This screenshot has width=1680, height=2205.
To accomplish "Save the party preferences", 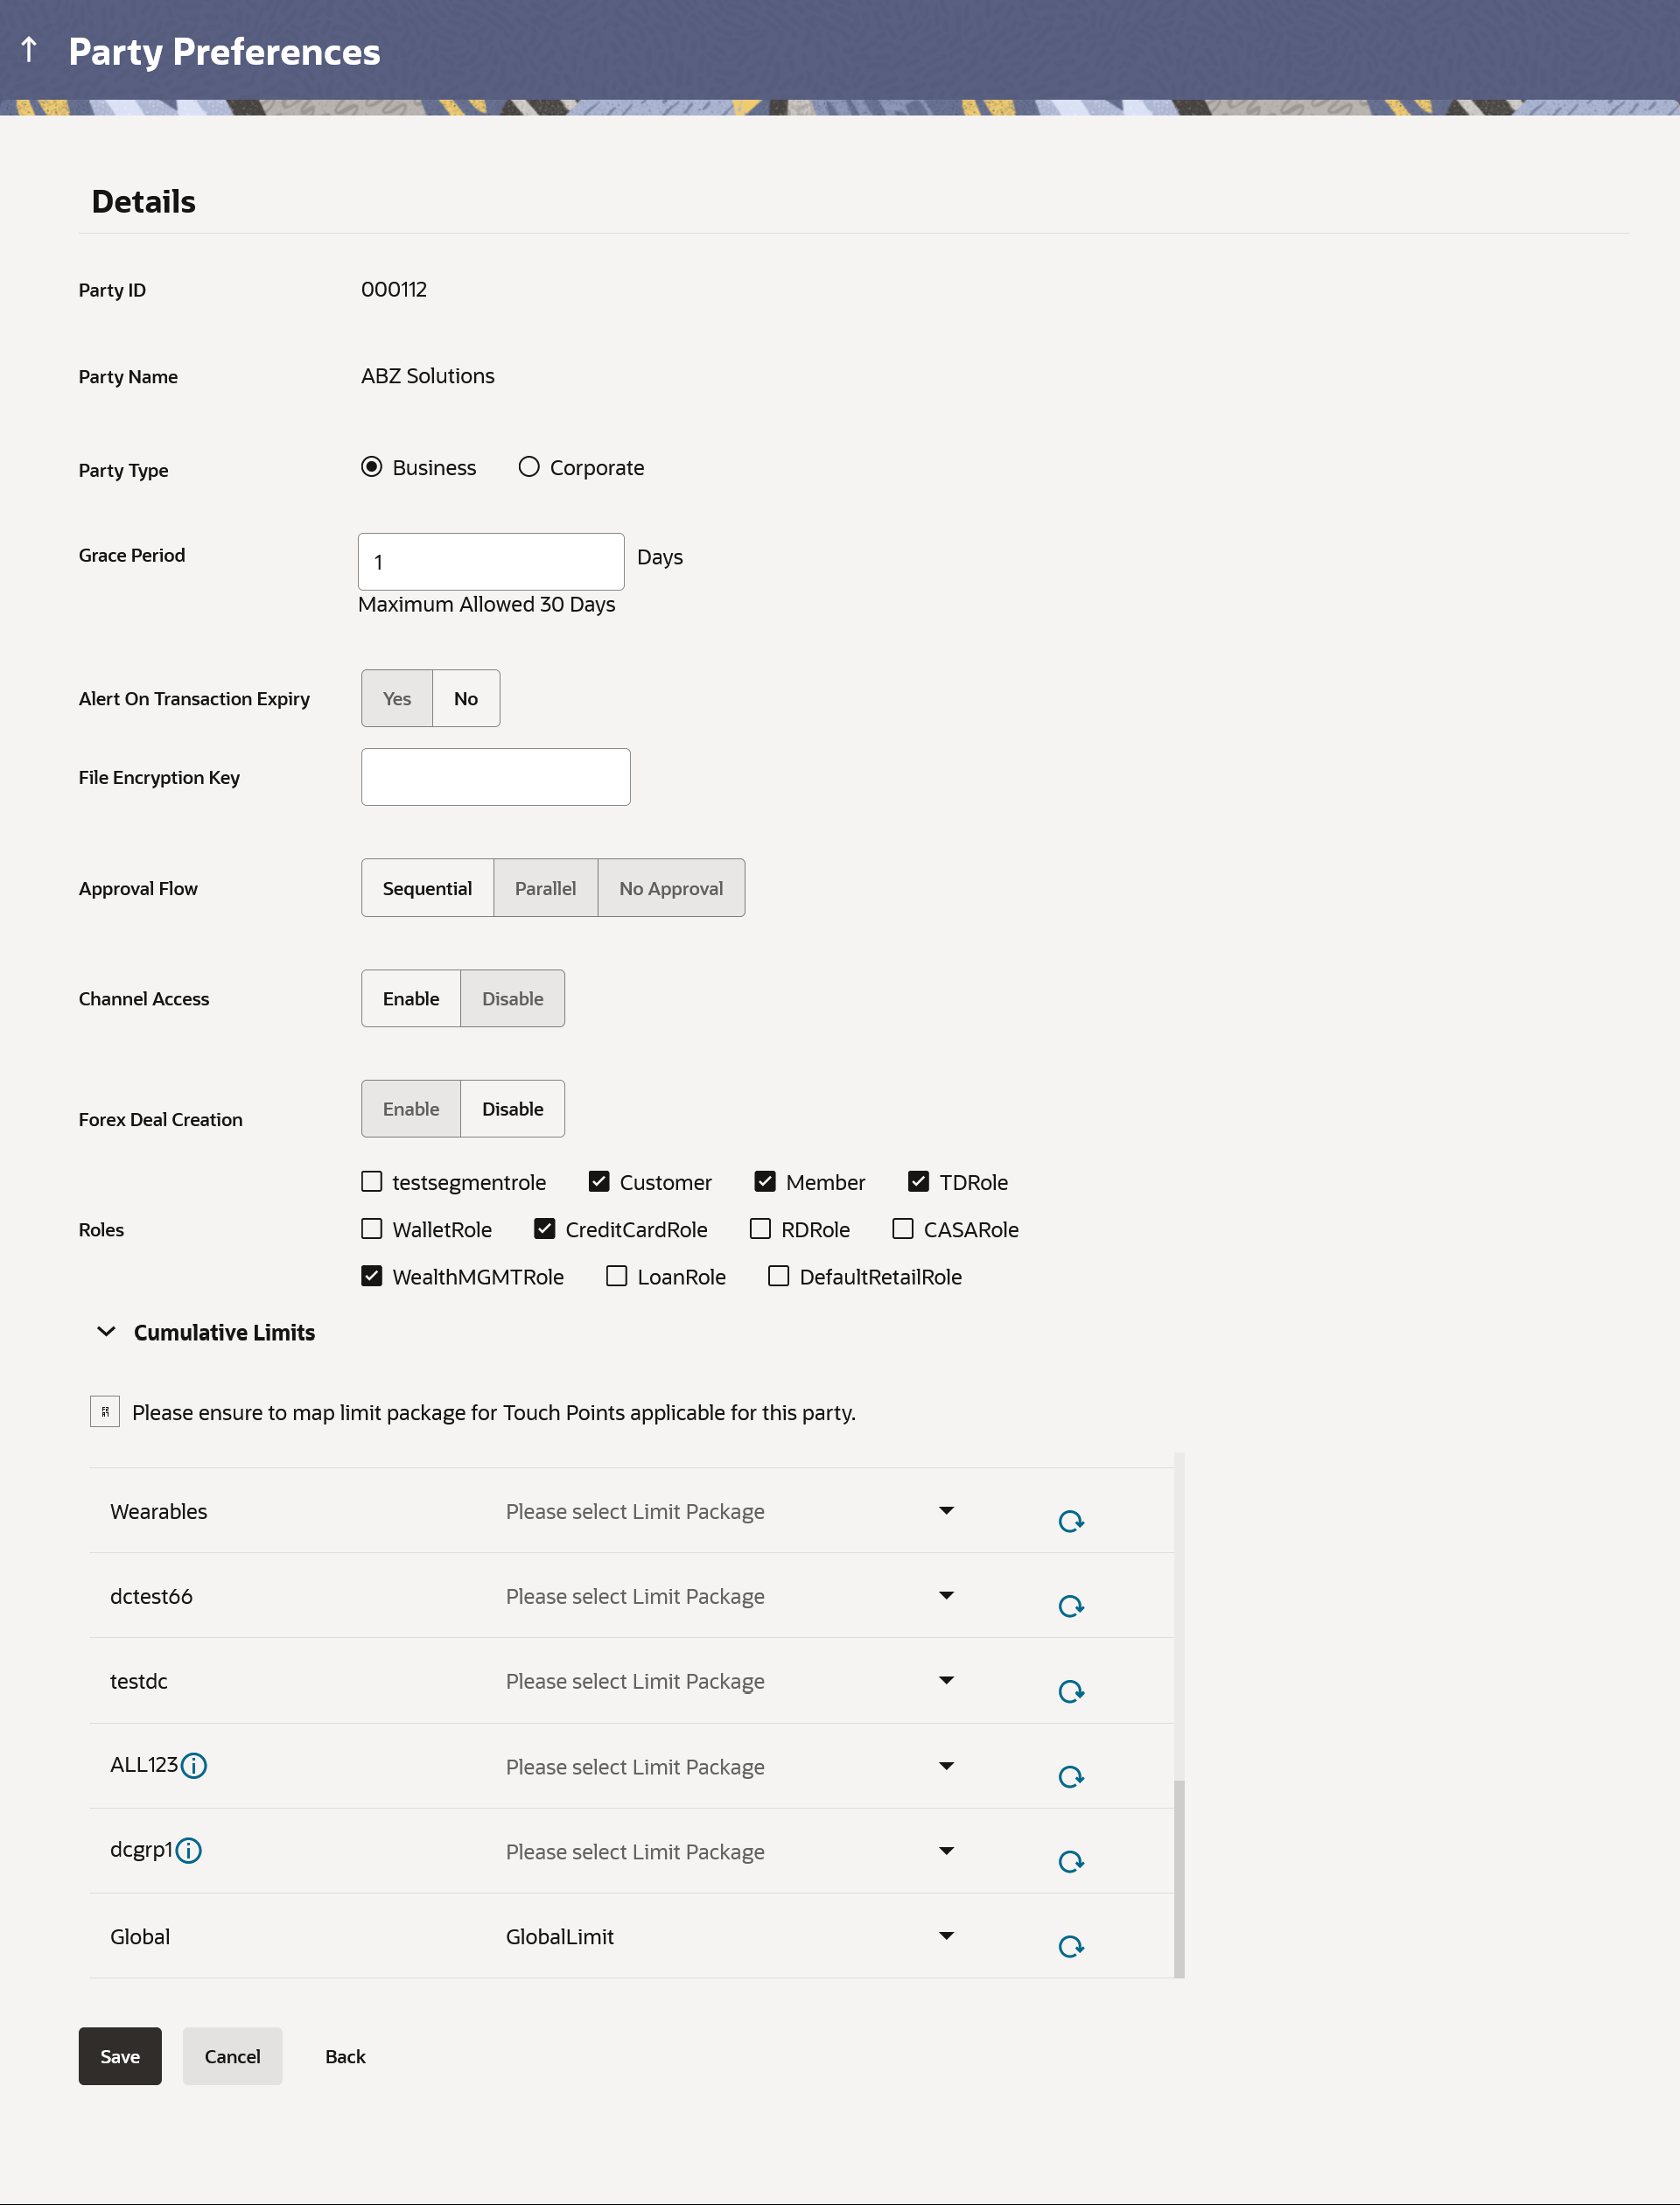I will (x=120, y=2056).
